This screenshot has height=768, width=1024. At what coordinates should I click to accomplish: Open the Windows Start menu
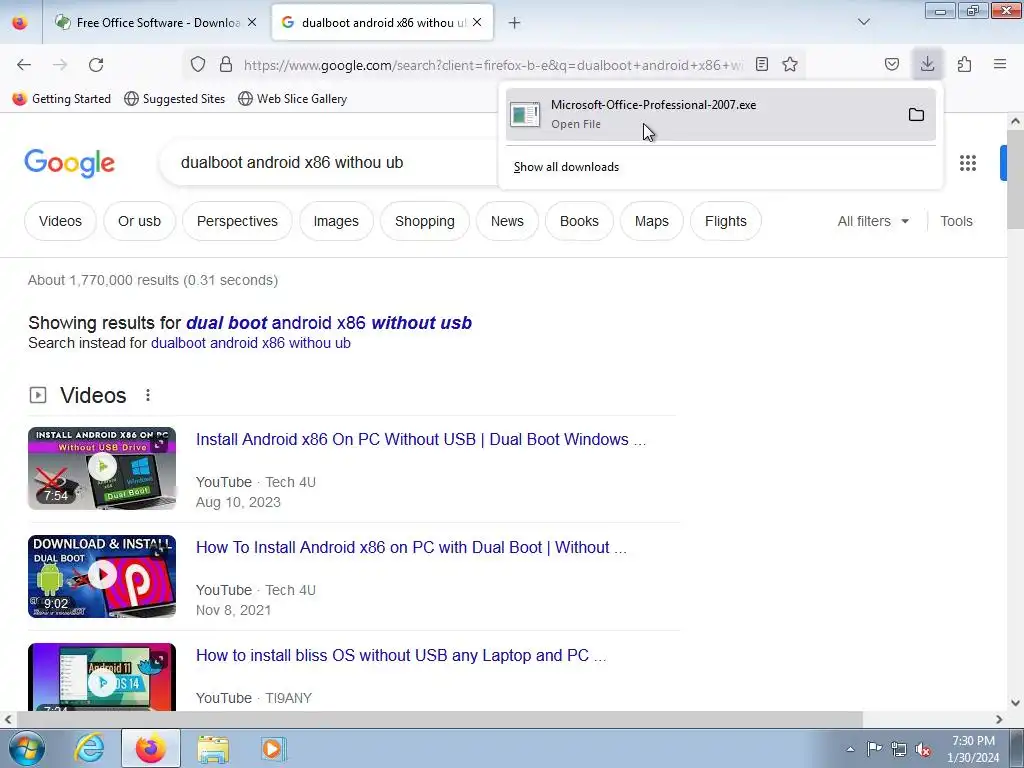click(x=27, y=748)
